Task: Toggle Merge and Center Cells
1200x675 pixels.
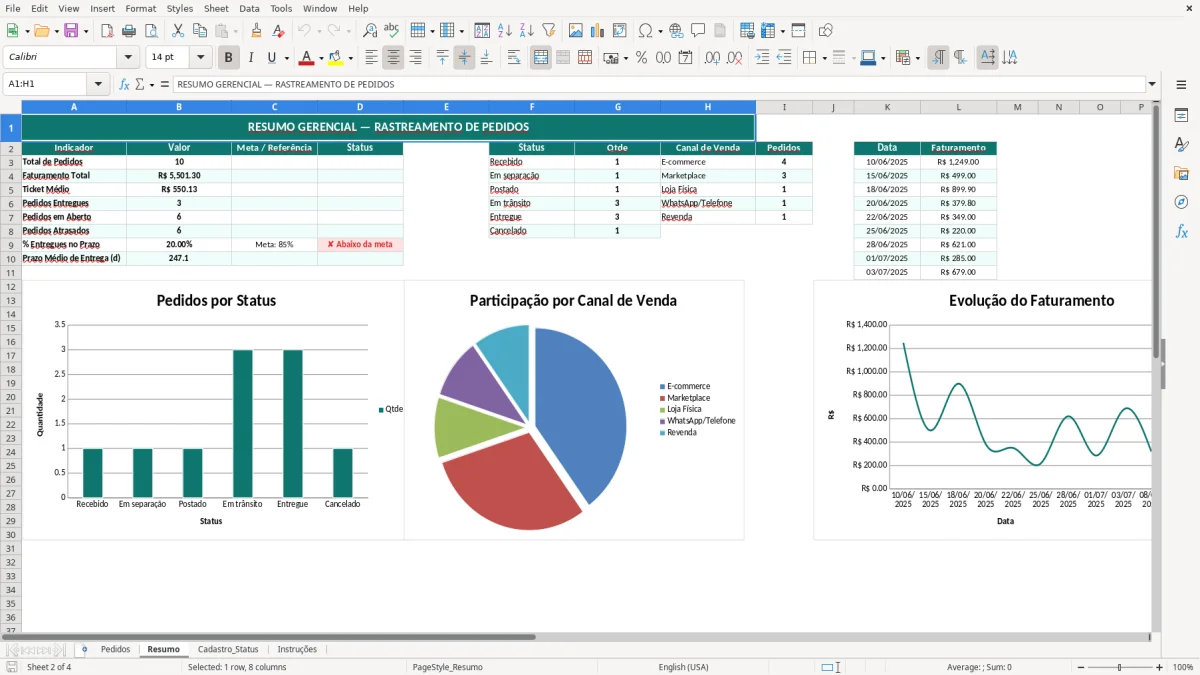Action: (541, 58)
